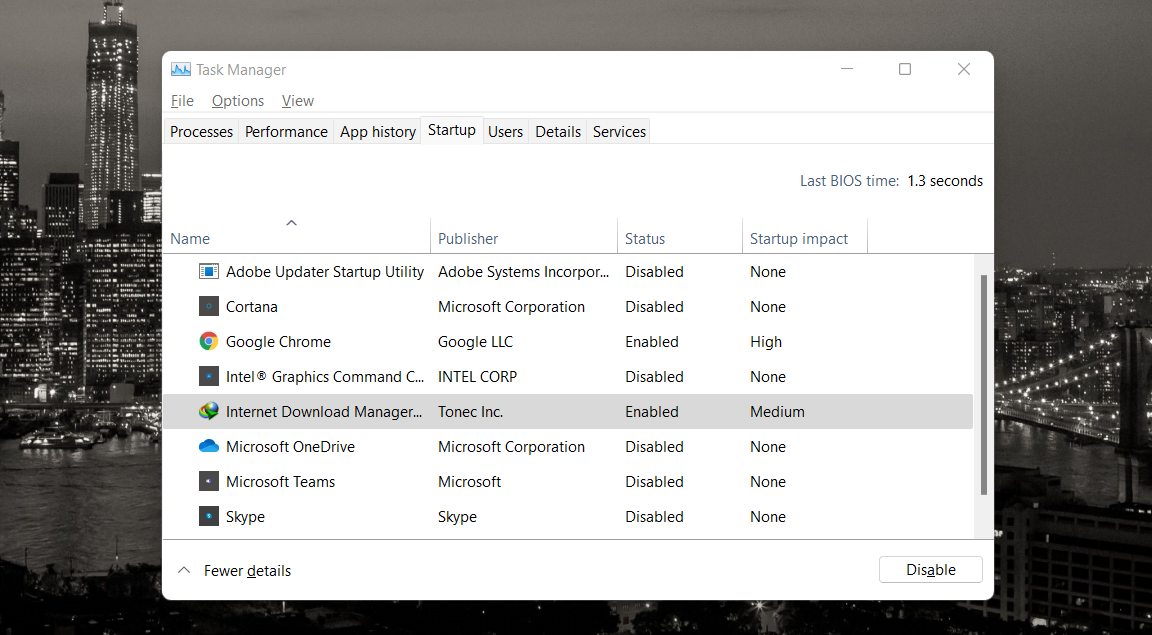Viewport: 1152px width, 635px height.
Task: Click Google Chrome's Enabled status
Action: pos(652,342)
